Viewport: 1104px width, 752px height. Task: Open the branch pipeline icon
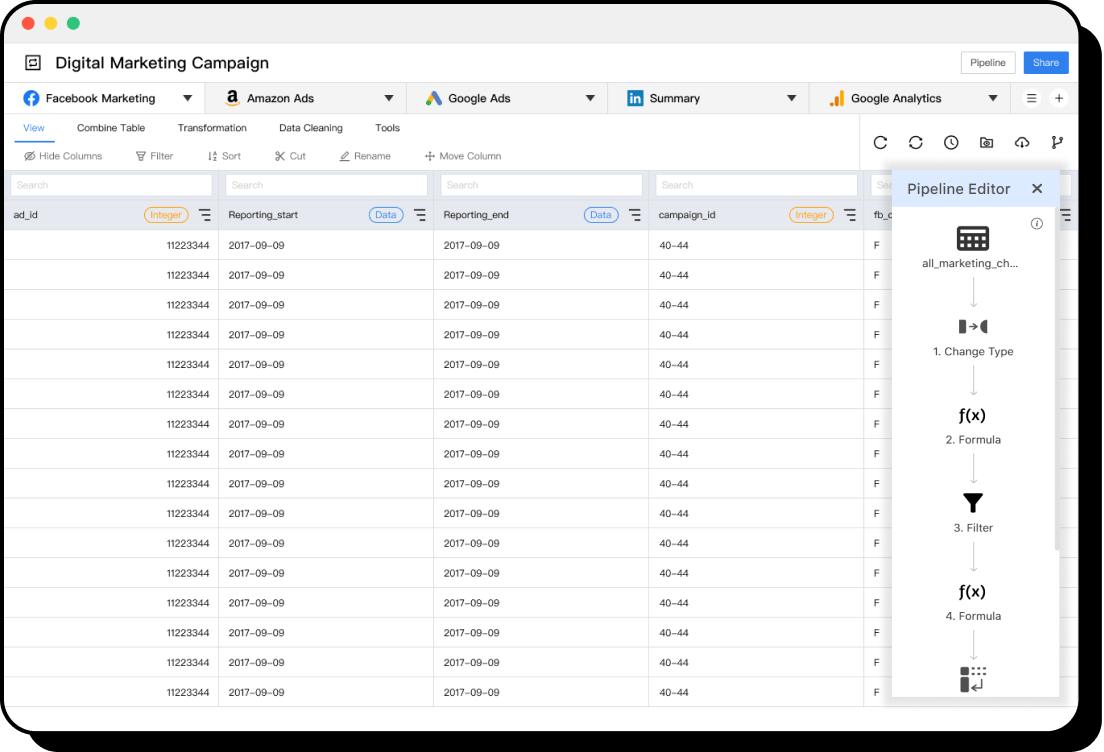tap(1057, 143)
